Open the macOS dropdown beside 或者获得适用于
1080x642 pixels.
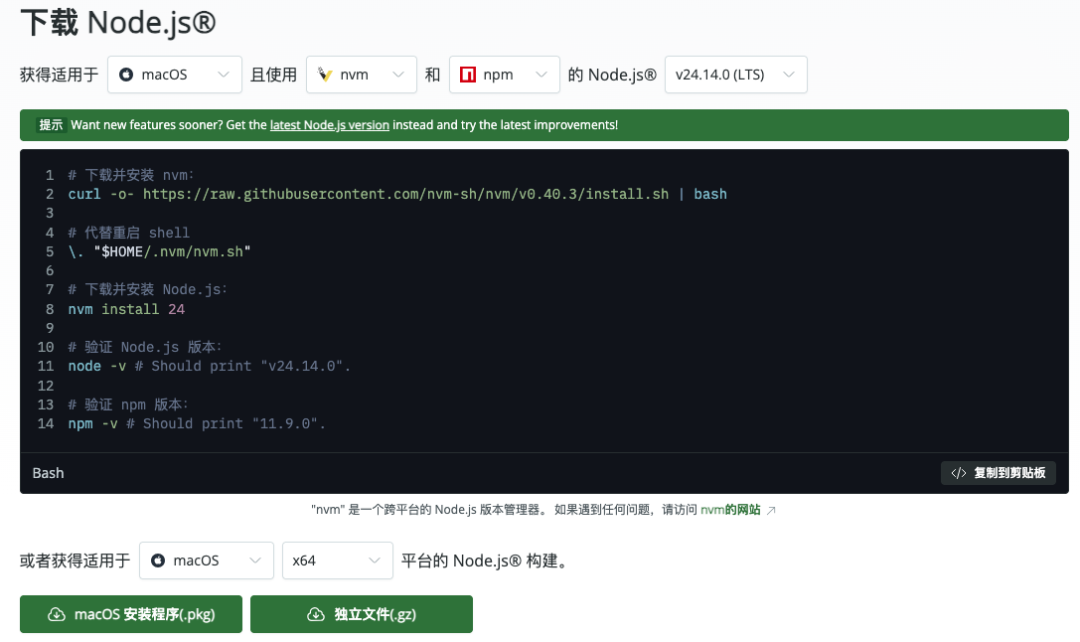[x=206, y=561]
